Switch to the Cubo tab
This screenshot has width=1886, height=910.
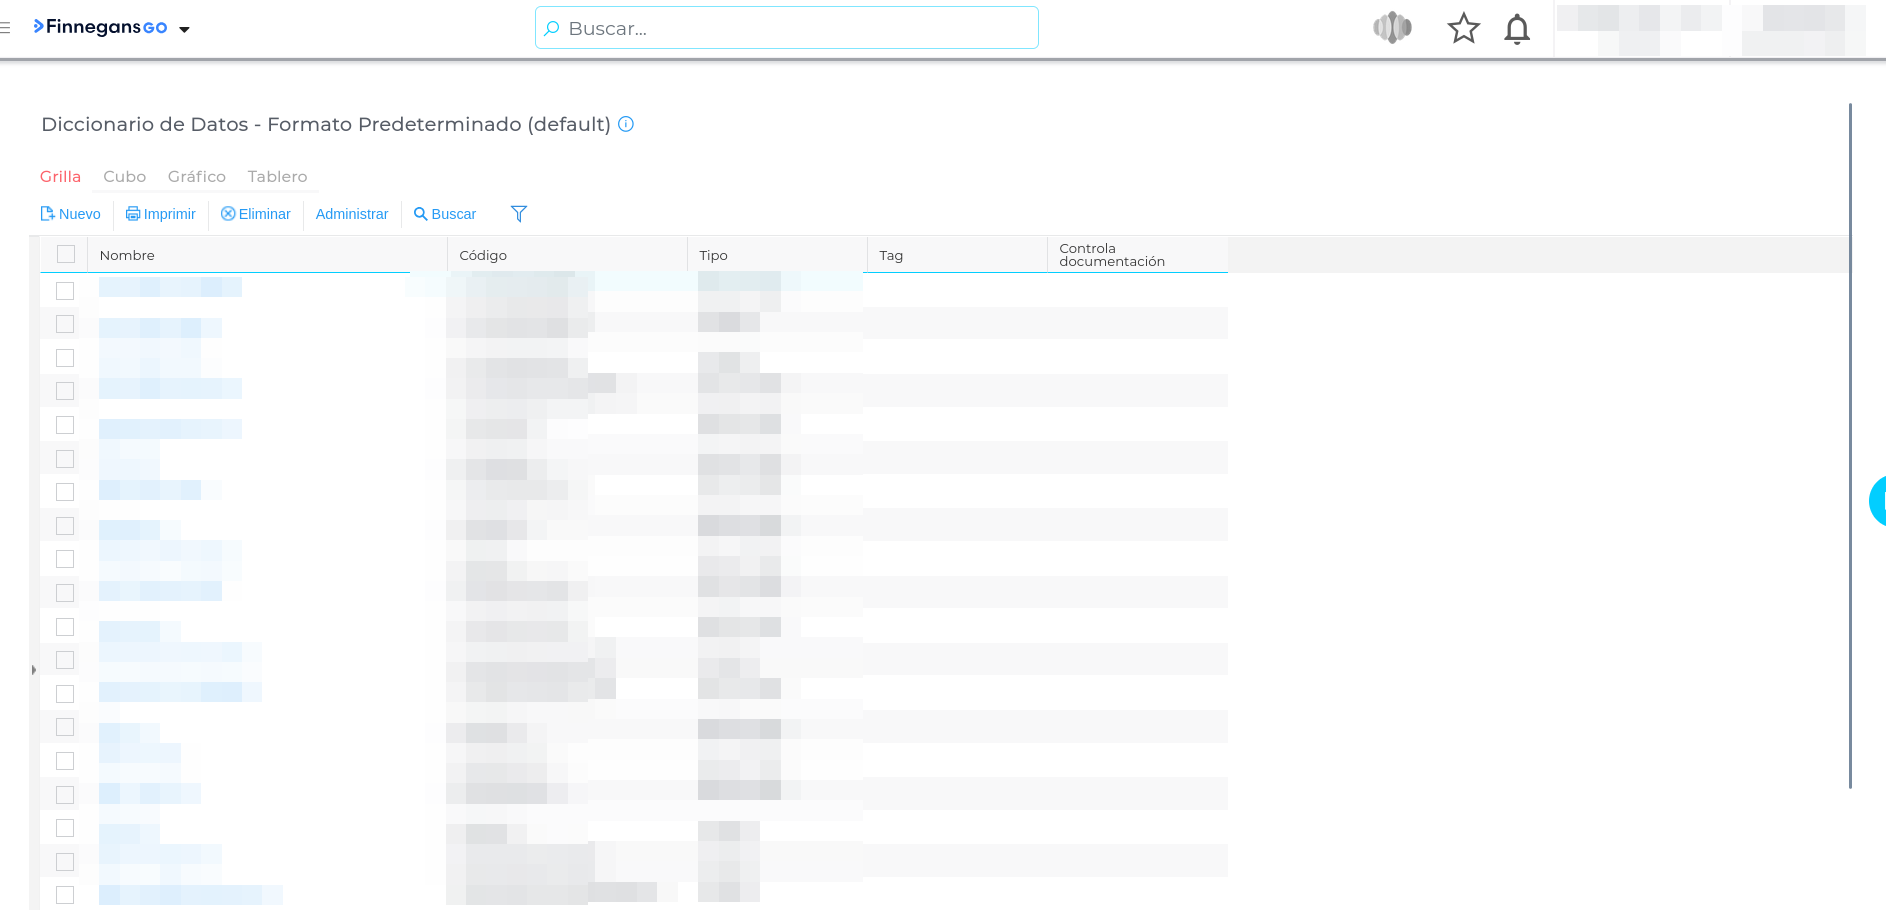(x=124, y=176)
